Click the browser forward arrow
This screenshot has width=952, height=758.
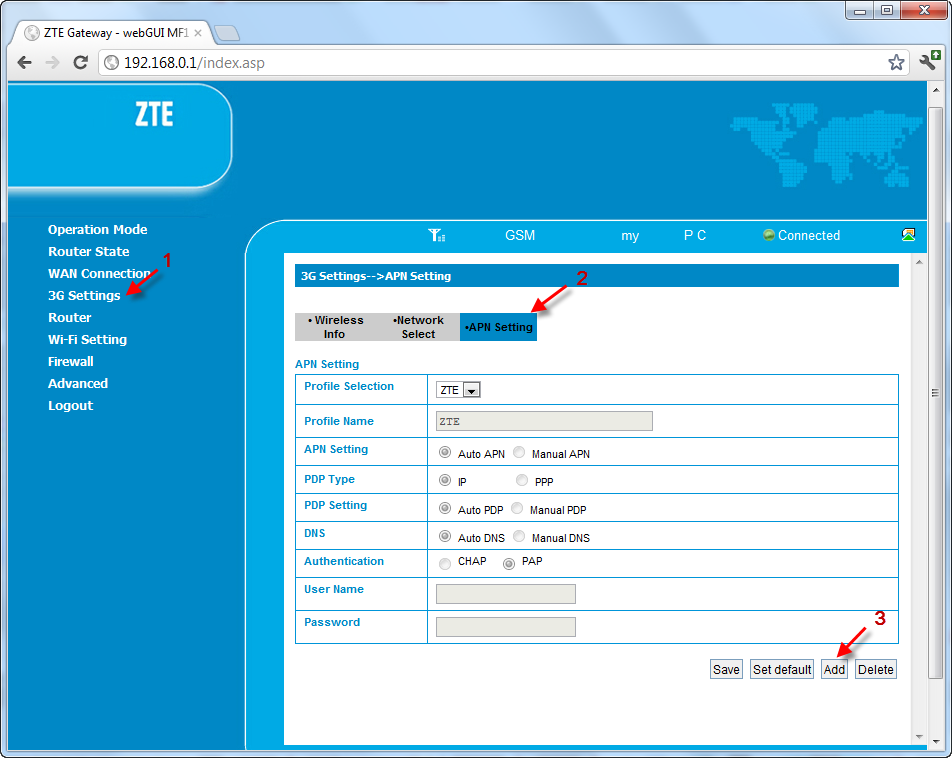[x=53, y=63]
